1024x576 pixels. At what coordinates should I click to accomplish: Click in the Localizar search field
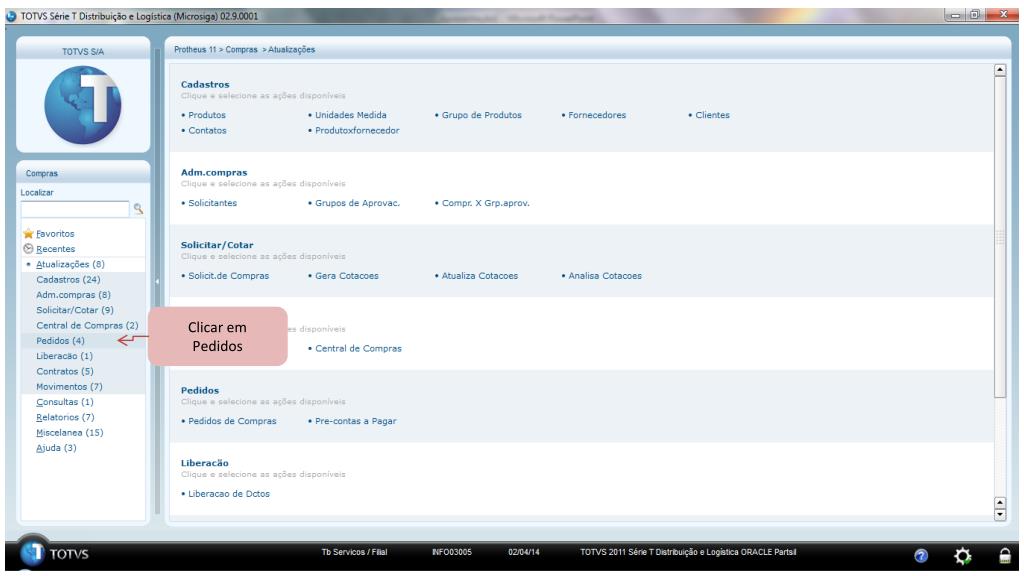(75, 209)
